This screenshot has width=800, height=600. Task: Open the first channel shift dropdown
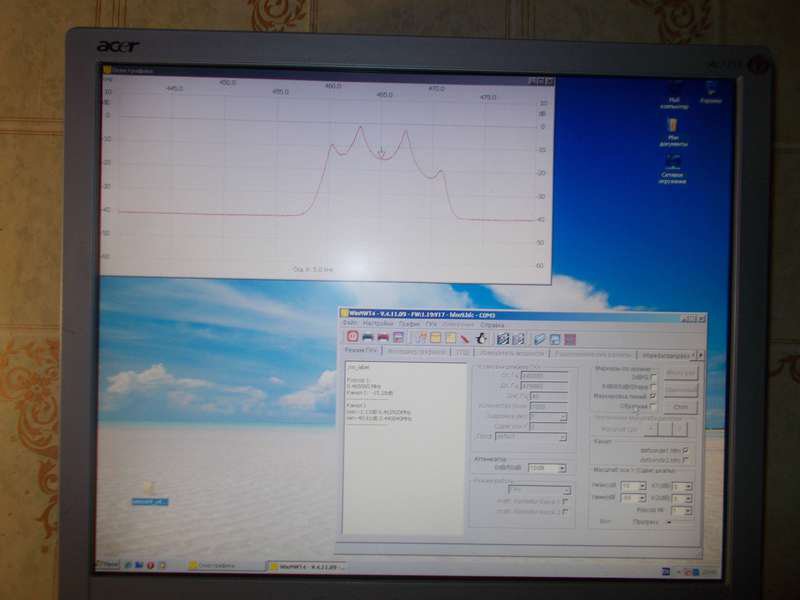(x=682, y=486)
